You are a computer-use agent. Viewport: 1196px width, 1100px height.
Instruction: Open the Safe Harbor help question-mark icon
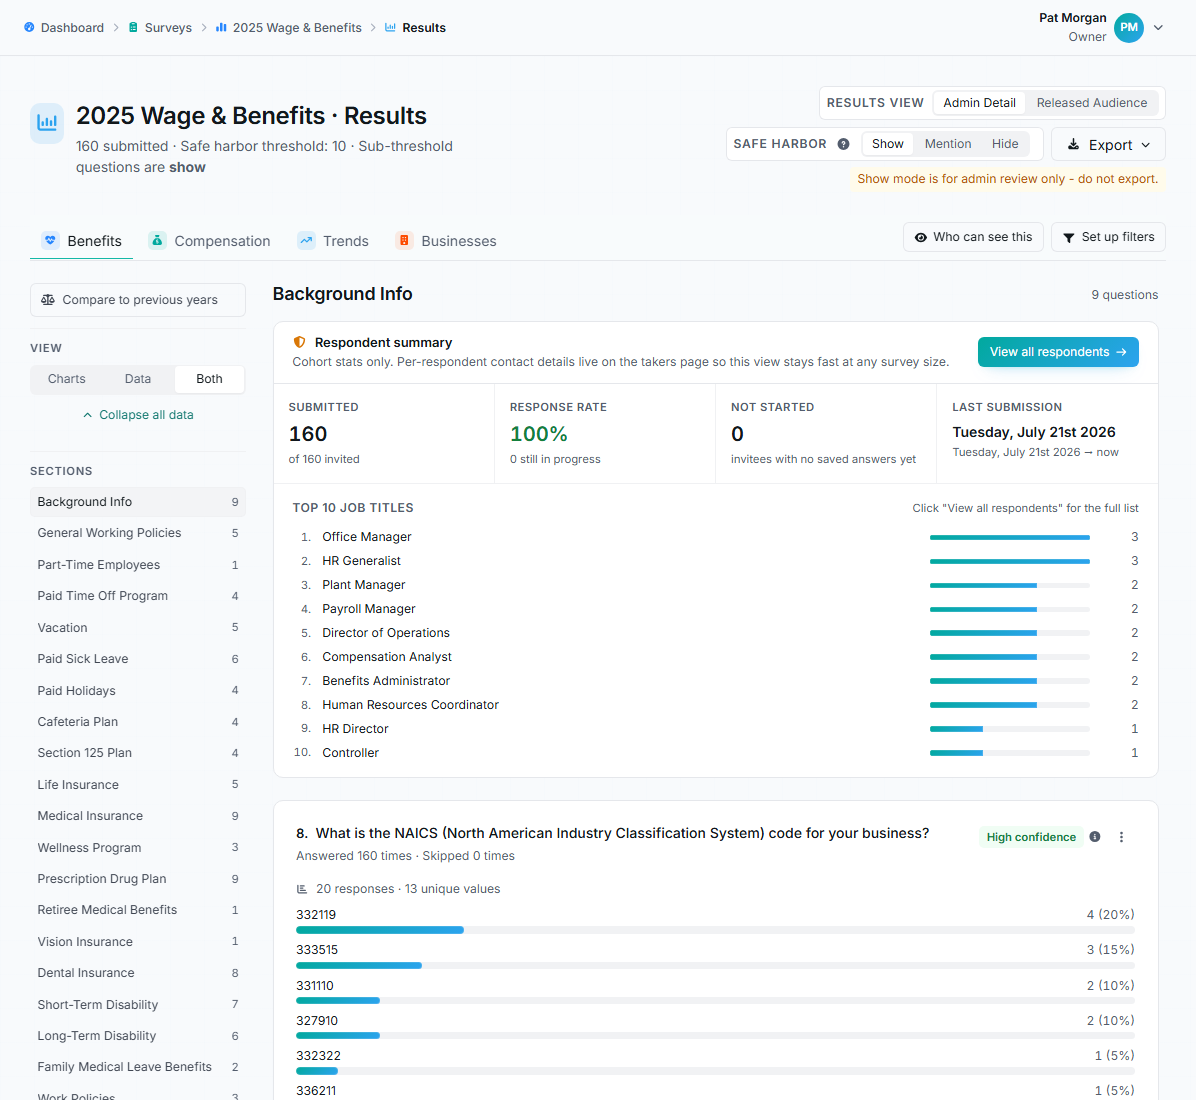coord(843,144)
